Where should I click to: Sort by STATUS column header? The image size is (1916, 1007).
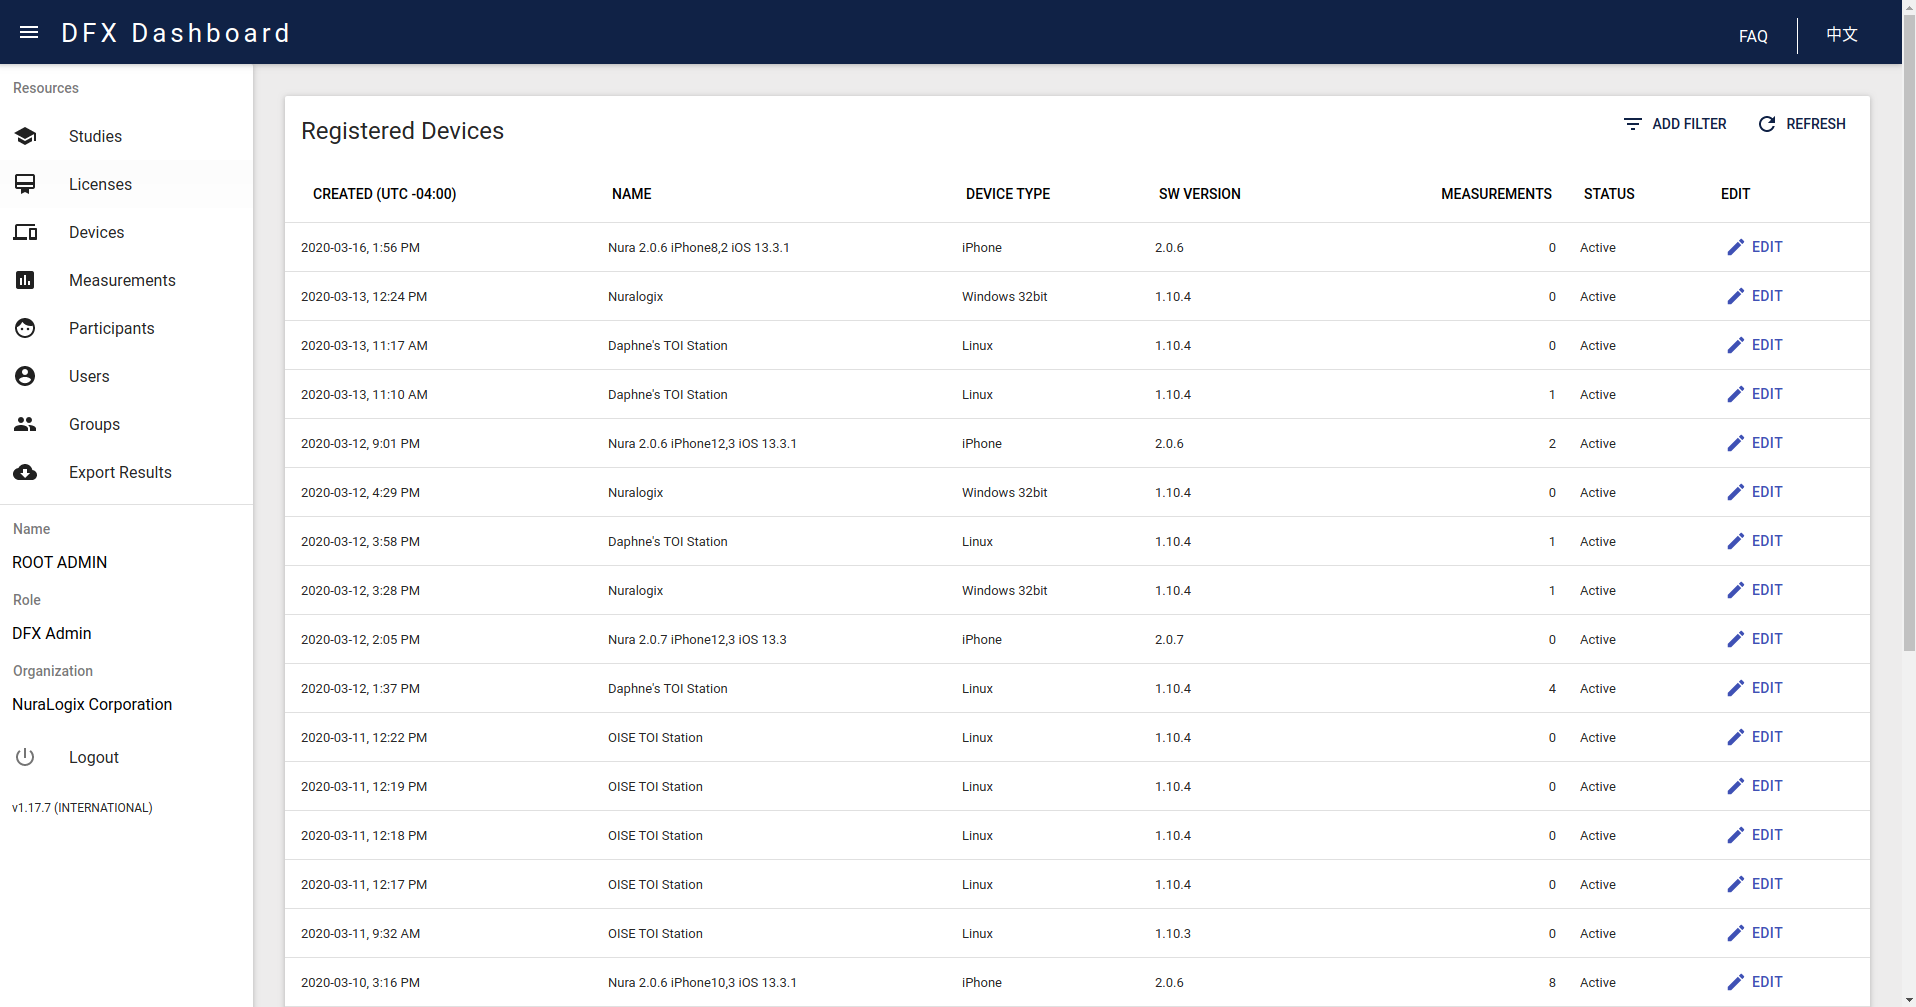click(1609, 194)
